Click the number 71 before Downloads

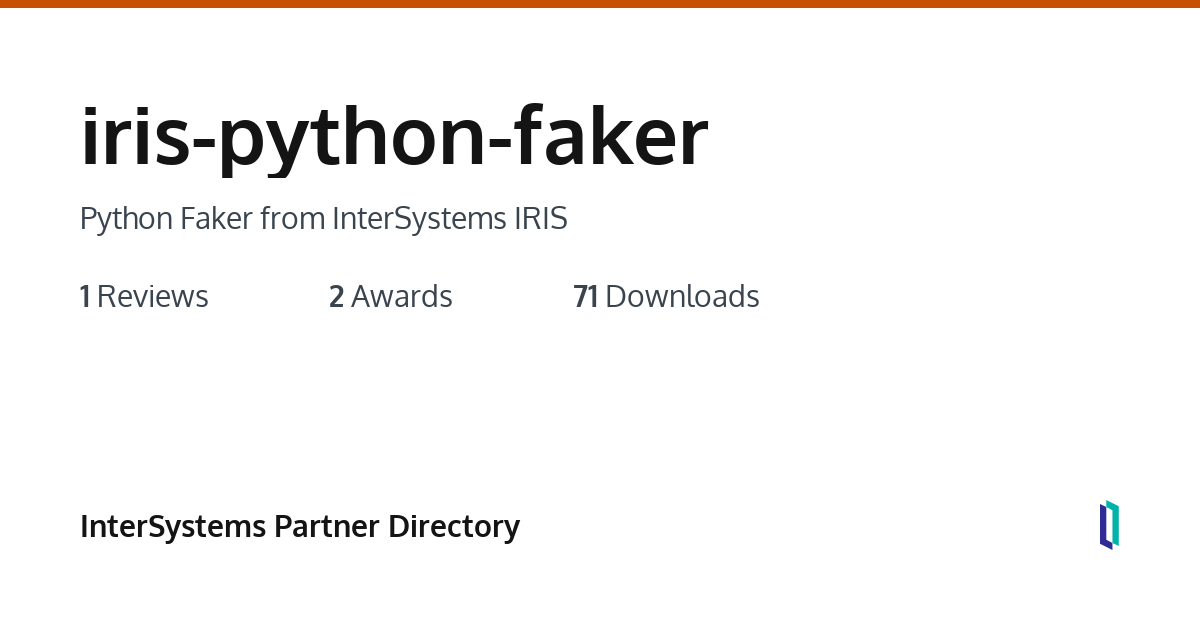coord(585,297)
